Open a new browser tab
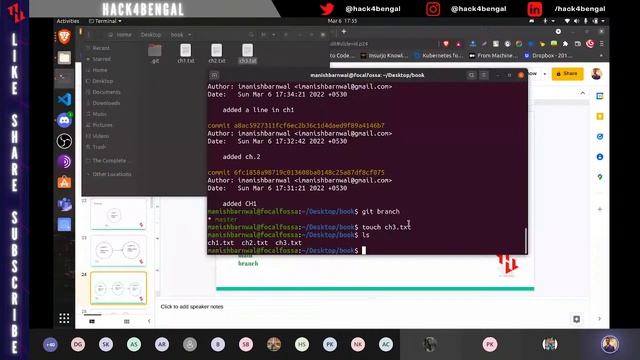This screenshot has height=360, width=640. point(344,31)
